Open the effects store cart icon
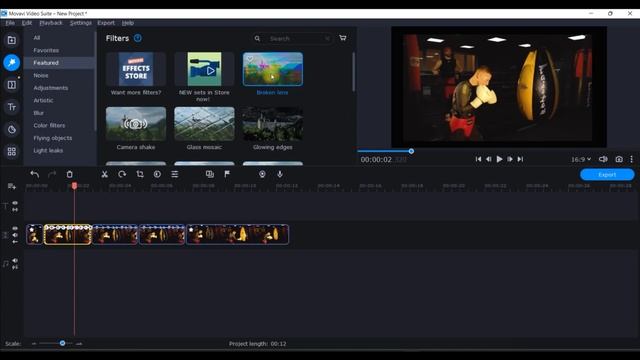The width and height of the screenshot is (640, 360). tap(343, 38)
